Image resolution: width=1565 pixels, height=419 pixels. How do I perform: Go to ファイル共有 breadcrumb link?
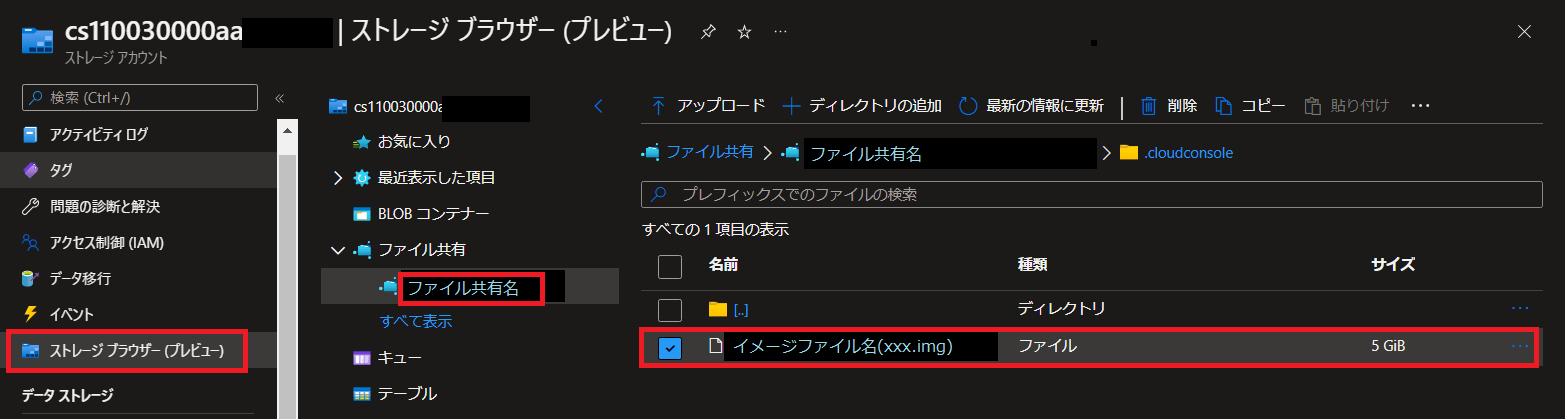click(710, 152)
